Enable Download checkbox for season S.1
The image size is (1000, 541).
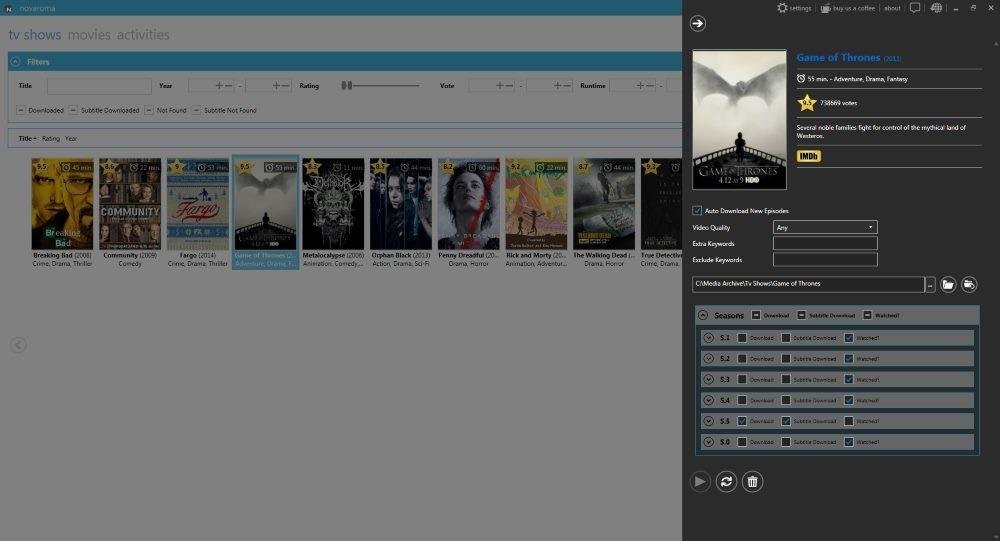742,338
